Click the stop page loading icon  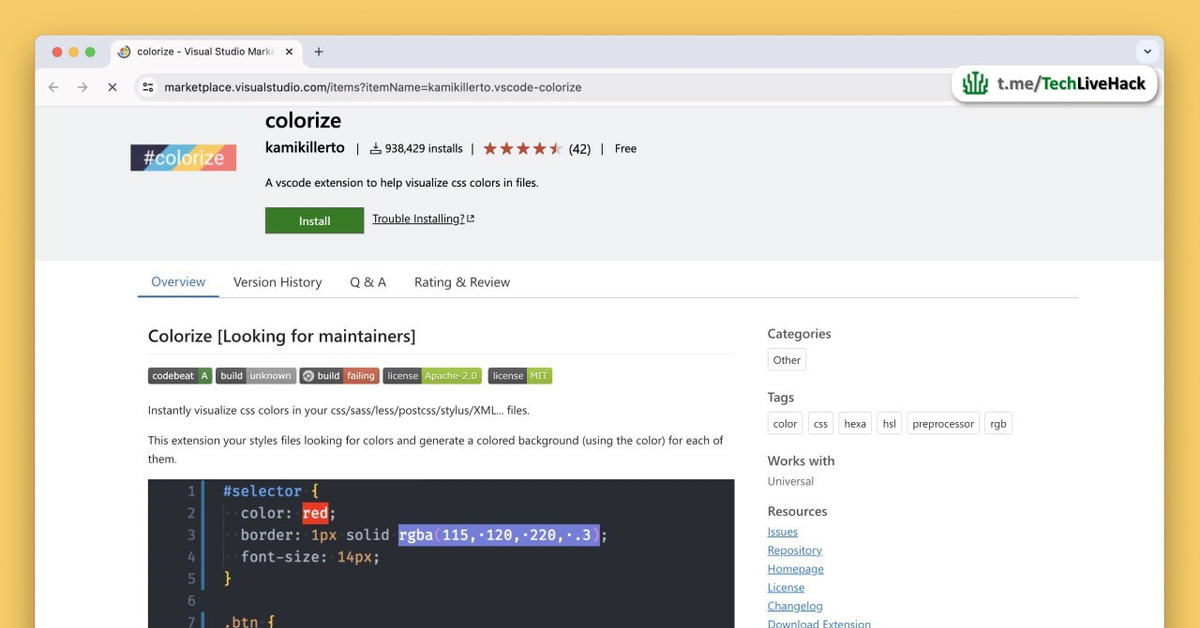tap(112, 87)
